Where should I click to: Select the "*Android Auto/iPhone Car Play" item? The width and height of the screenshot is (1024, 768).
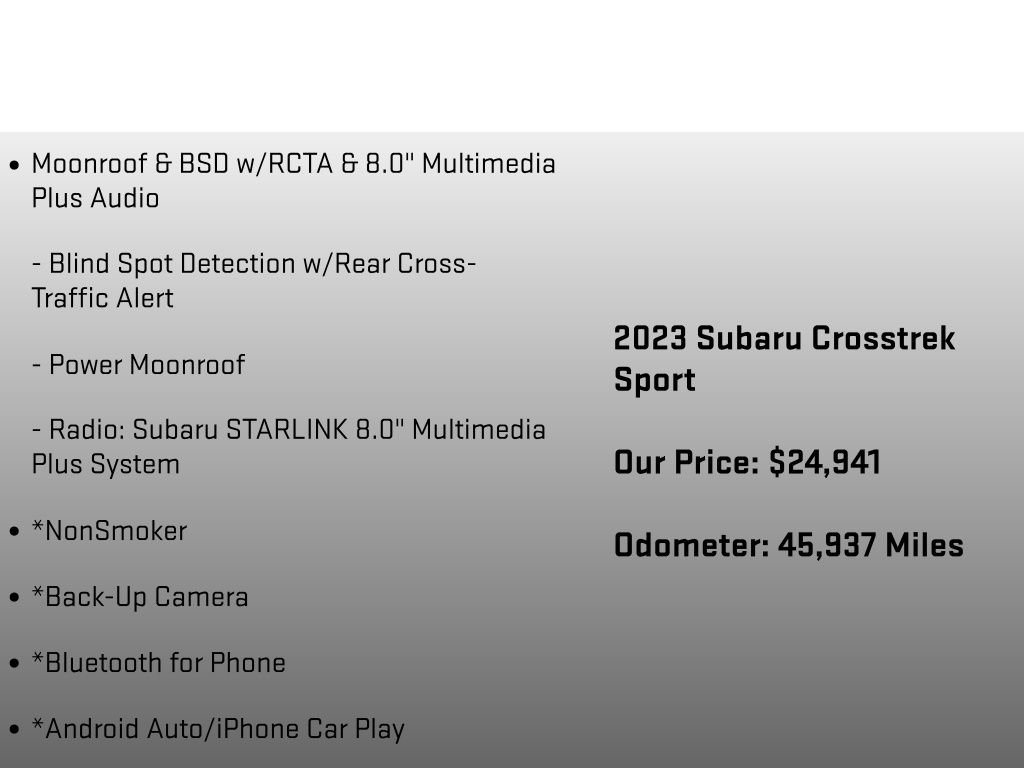click(x=218, y=728)
